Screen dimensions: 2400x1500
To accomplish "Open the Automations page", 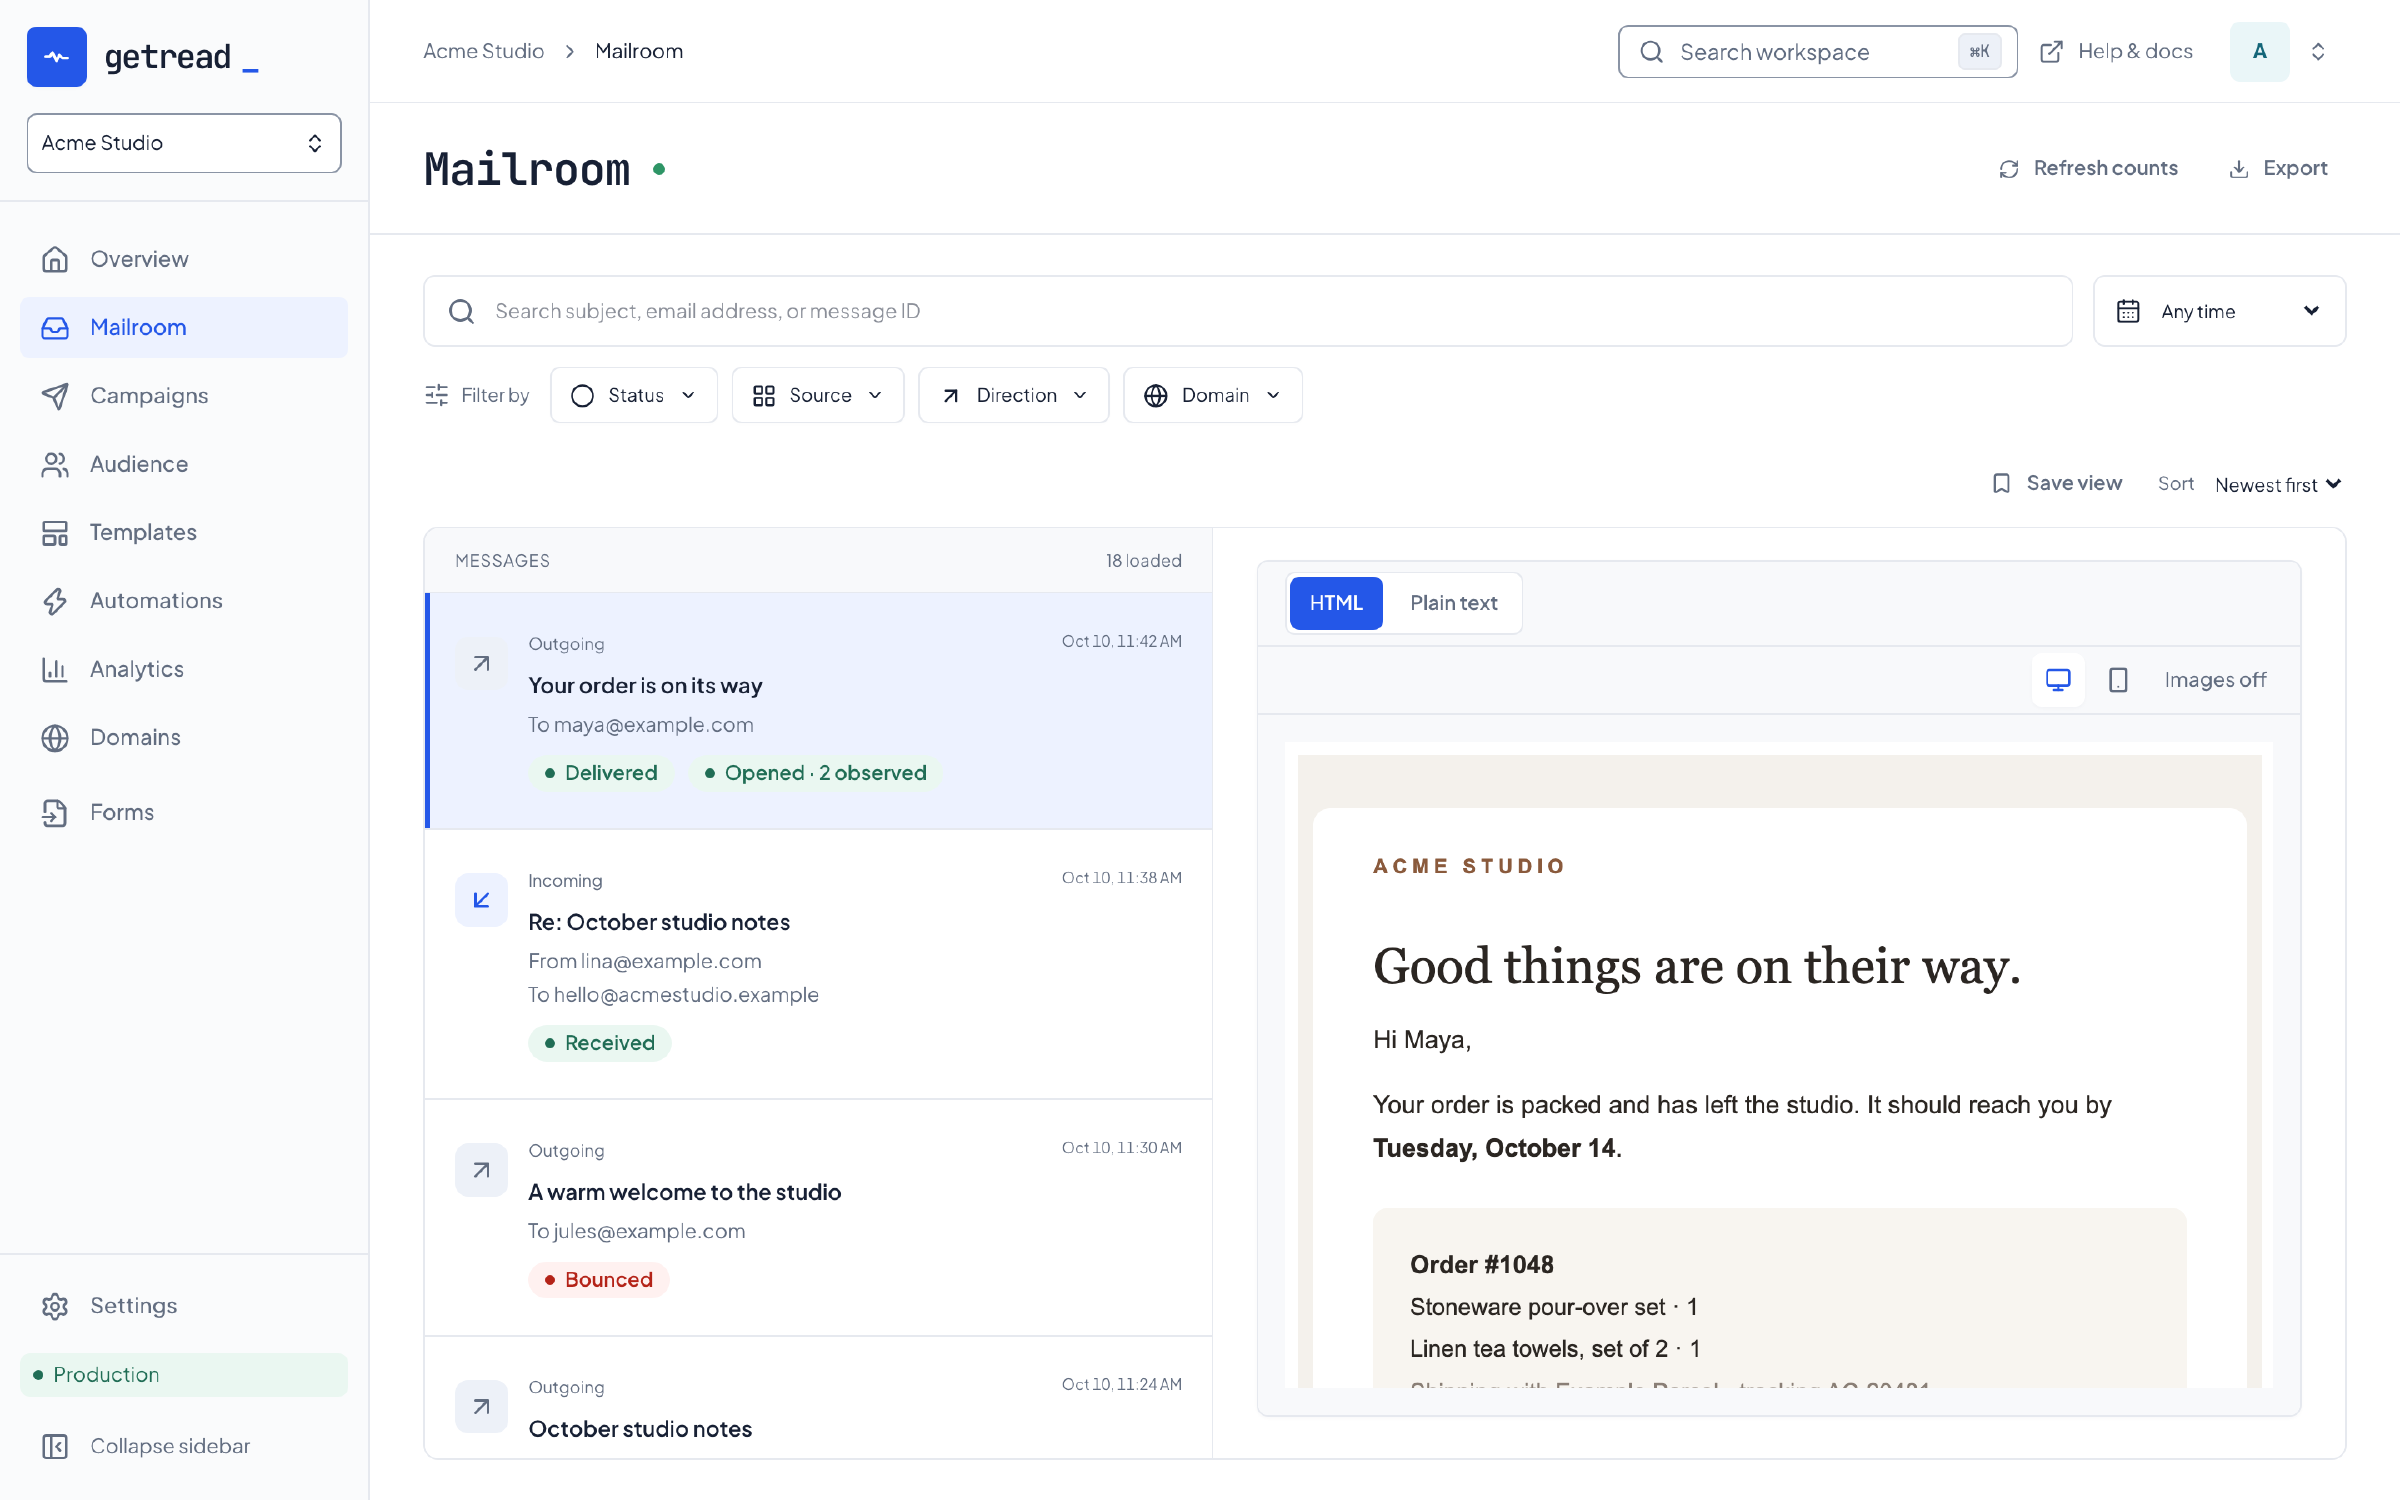I will pos(184,601).
